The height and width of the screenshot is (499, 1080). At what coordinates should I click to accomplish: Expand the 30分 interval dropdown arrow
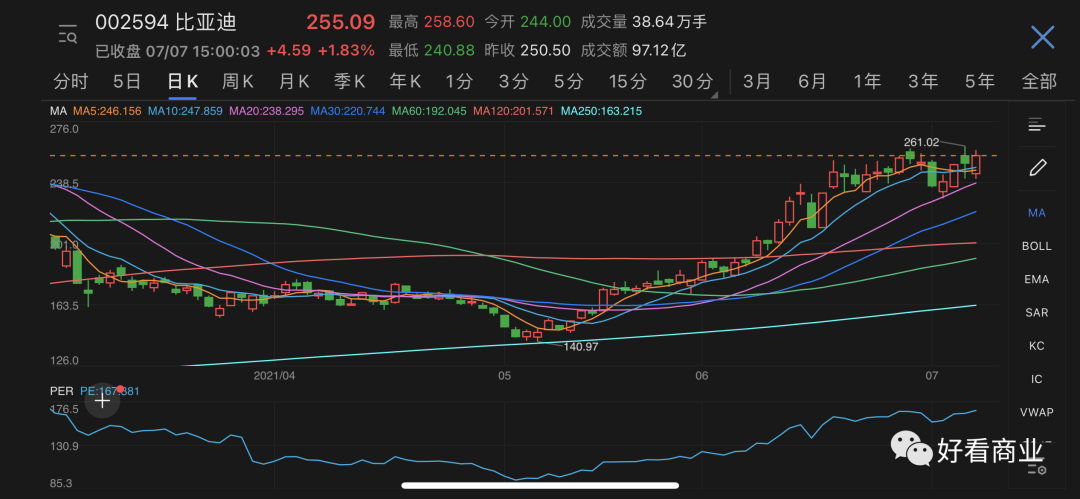point(715,93)
